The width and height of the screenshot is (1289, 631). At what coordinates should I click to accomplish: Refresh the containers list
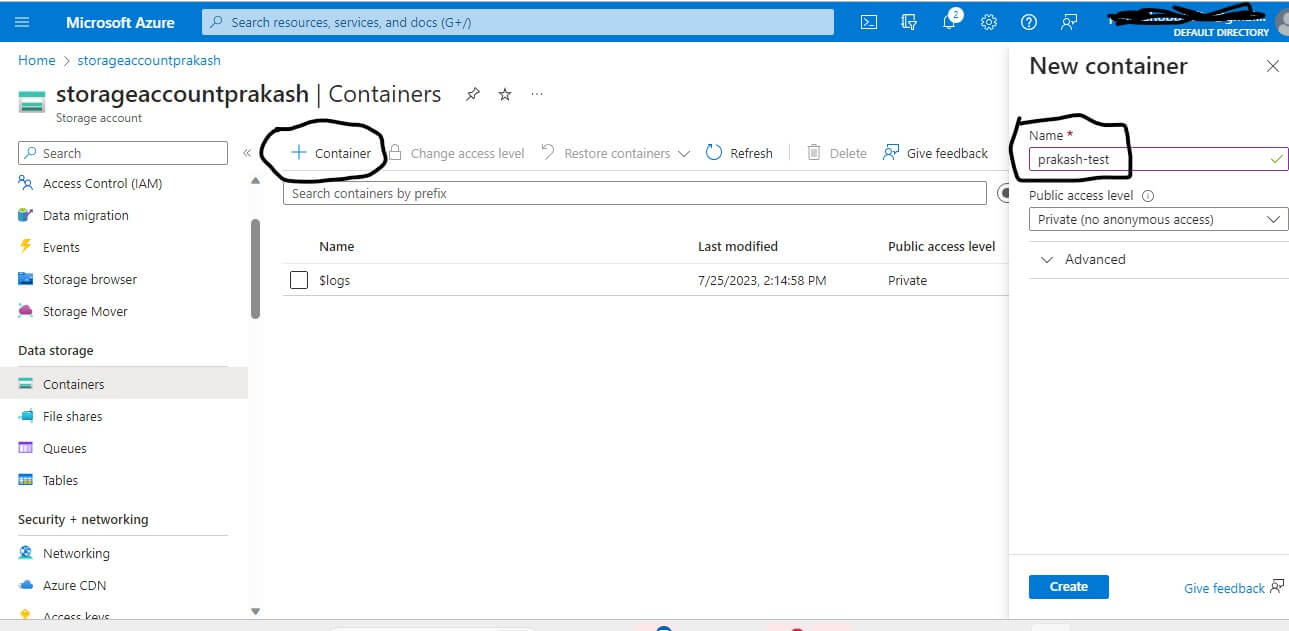(x=739, y=153)
